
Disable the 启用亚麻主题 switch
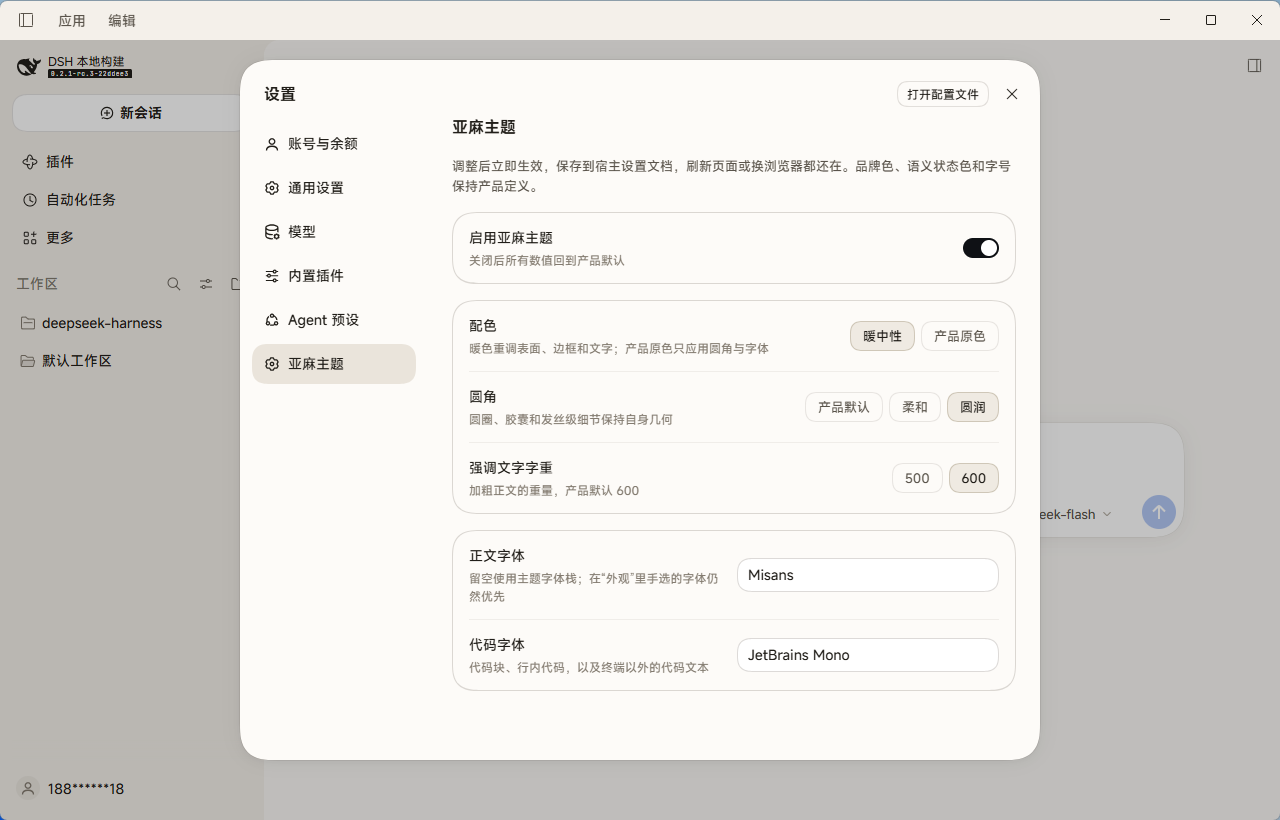click(981, 248)
